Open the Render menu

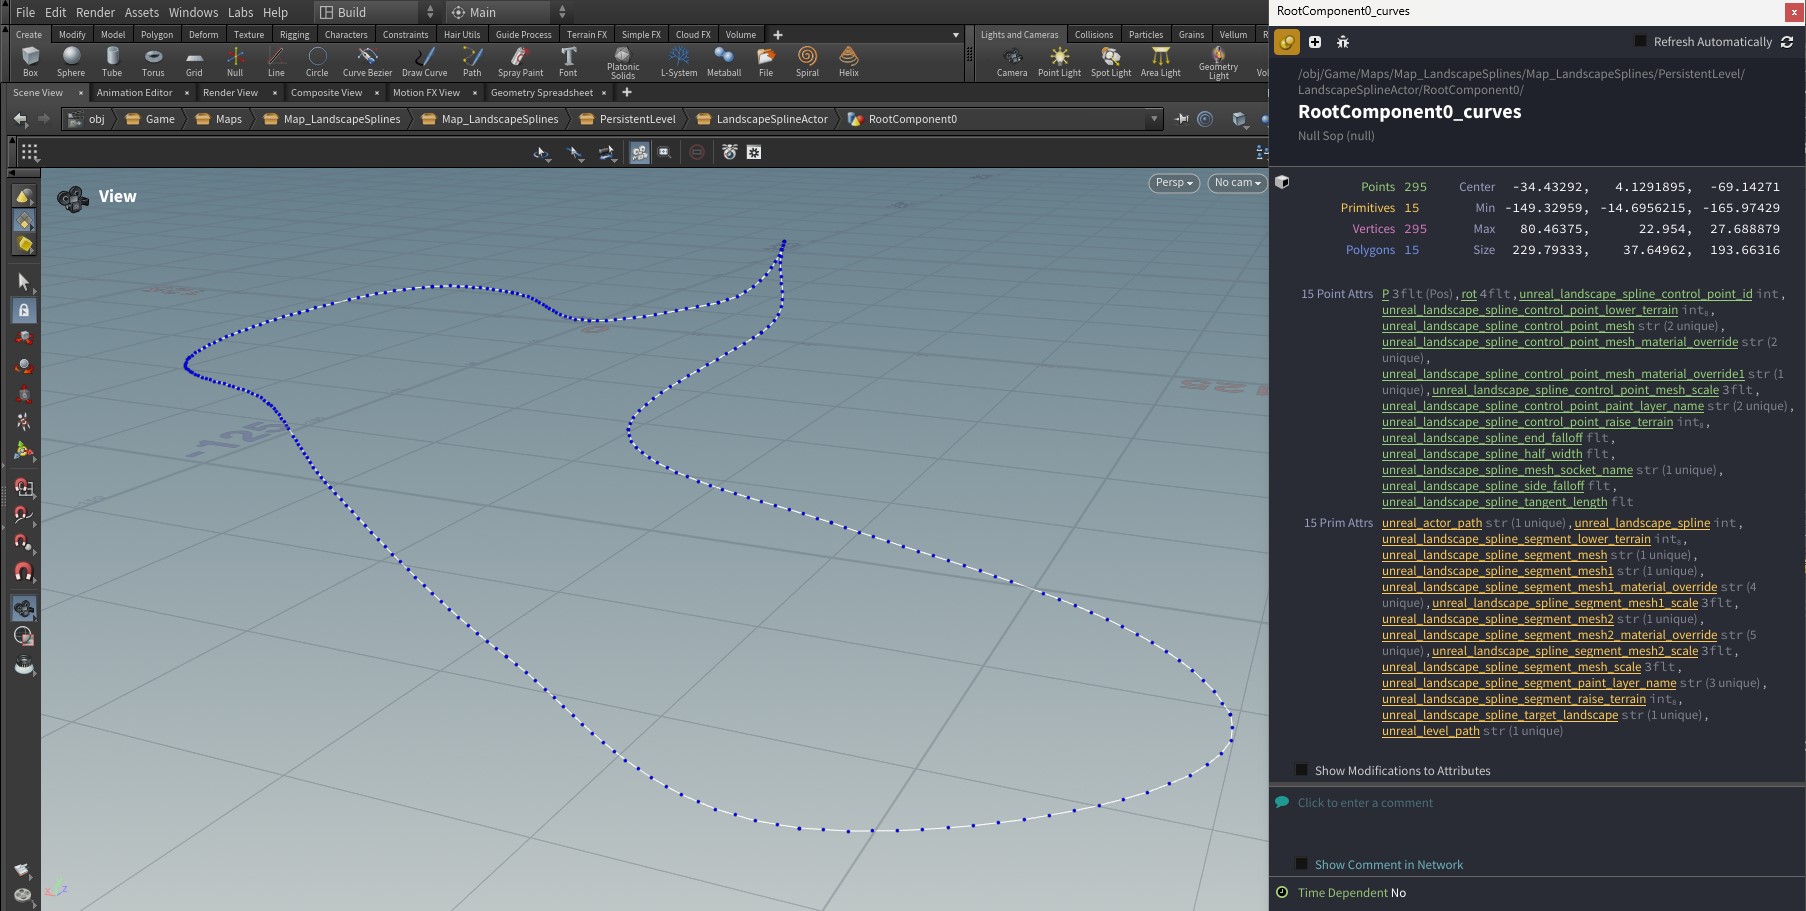coord(95,12)
